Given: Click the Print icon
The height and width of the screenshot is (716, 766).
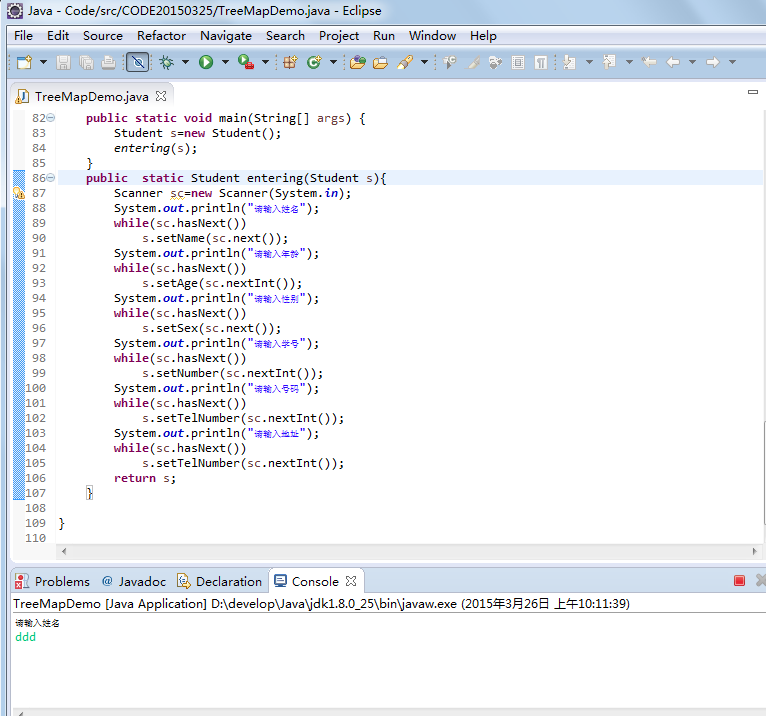Looking at the screenshot, I should point(108,63).
